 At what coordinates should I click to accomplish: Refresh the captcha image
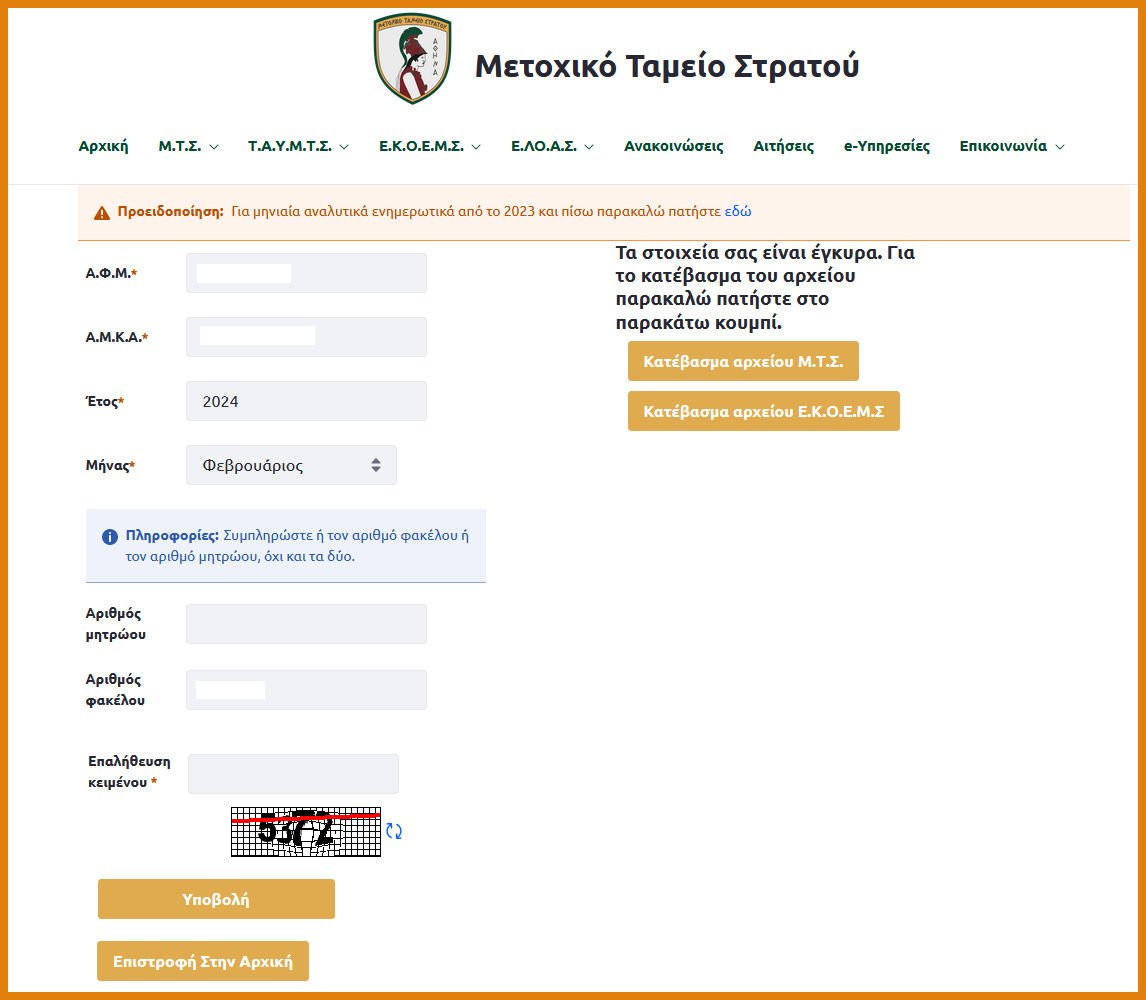tap(394, 831)
